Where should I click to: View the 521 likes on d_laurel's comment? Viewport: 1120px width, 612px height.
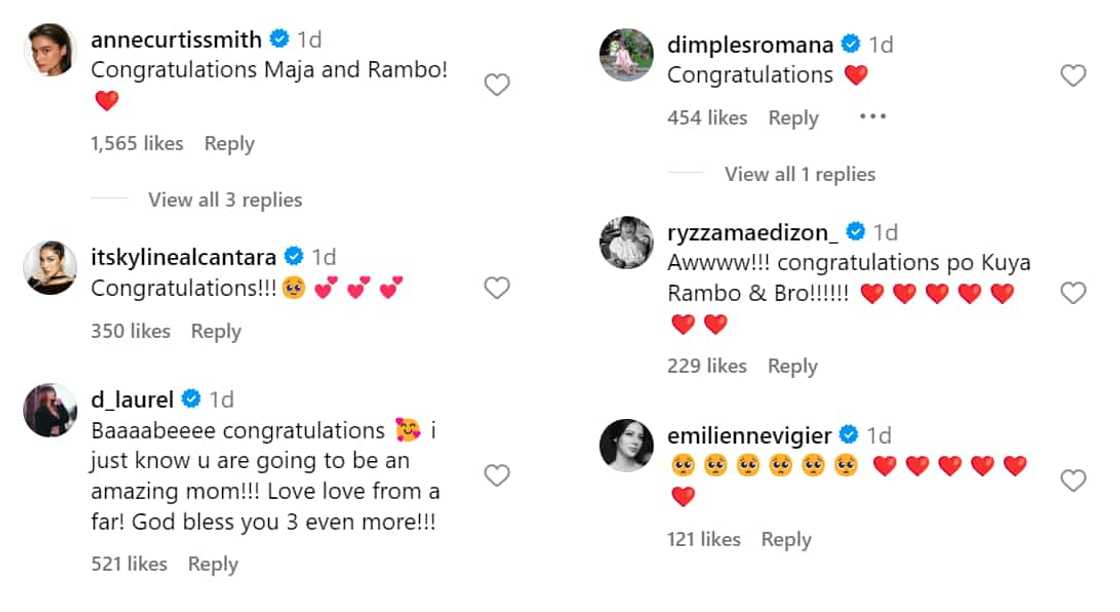click(129, 564)
